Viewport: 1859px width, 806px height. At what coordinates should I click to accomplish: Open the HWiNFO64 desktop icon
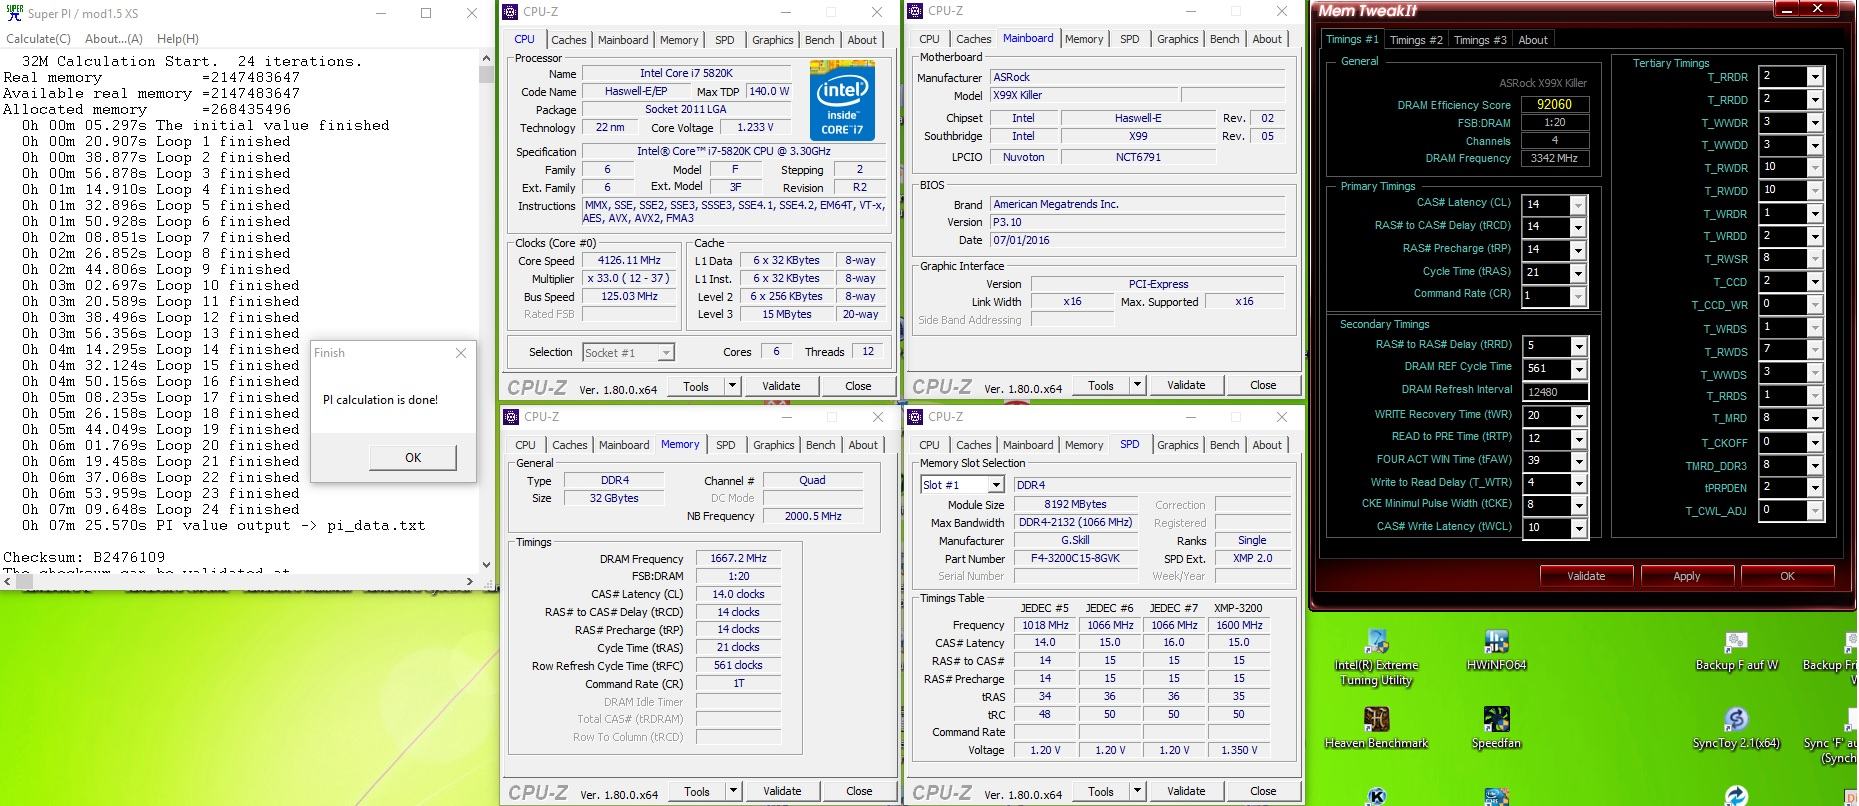tap(1496, 650)
